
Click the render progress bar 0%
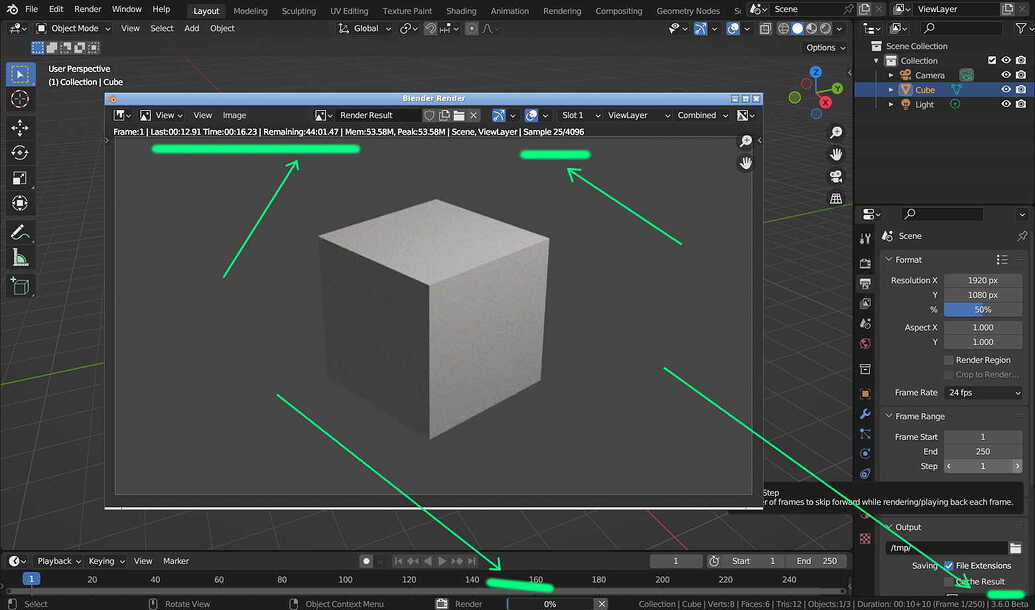[x=550, y=603]
